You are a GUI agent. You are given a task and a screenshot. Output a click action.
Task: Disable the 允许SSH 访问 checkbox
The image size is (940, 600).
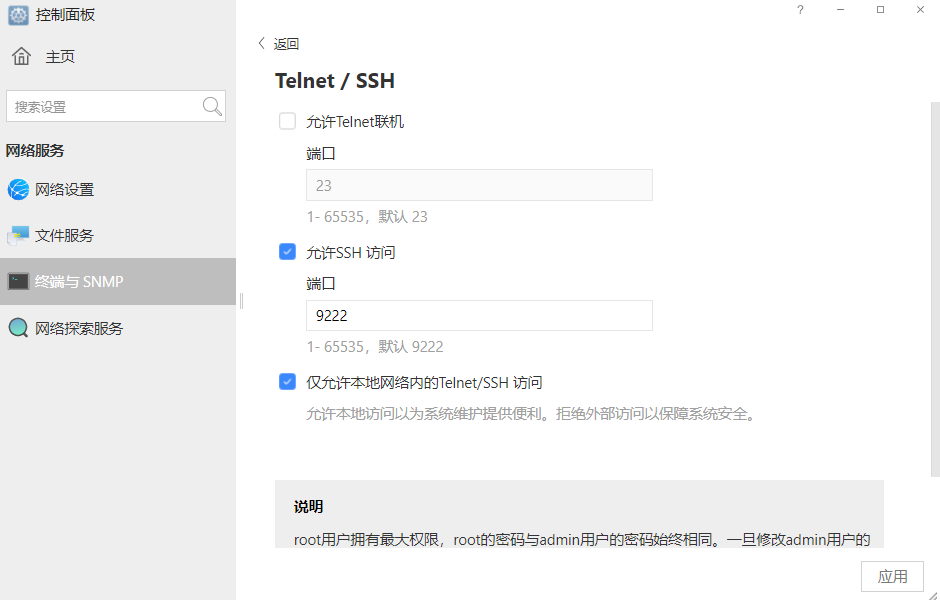(x=287, y=252)
